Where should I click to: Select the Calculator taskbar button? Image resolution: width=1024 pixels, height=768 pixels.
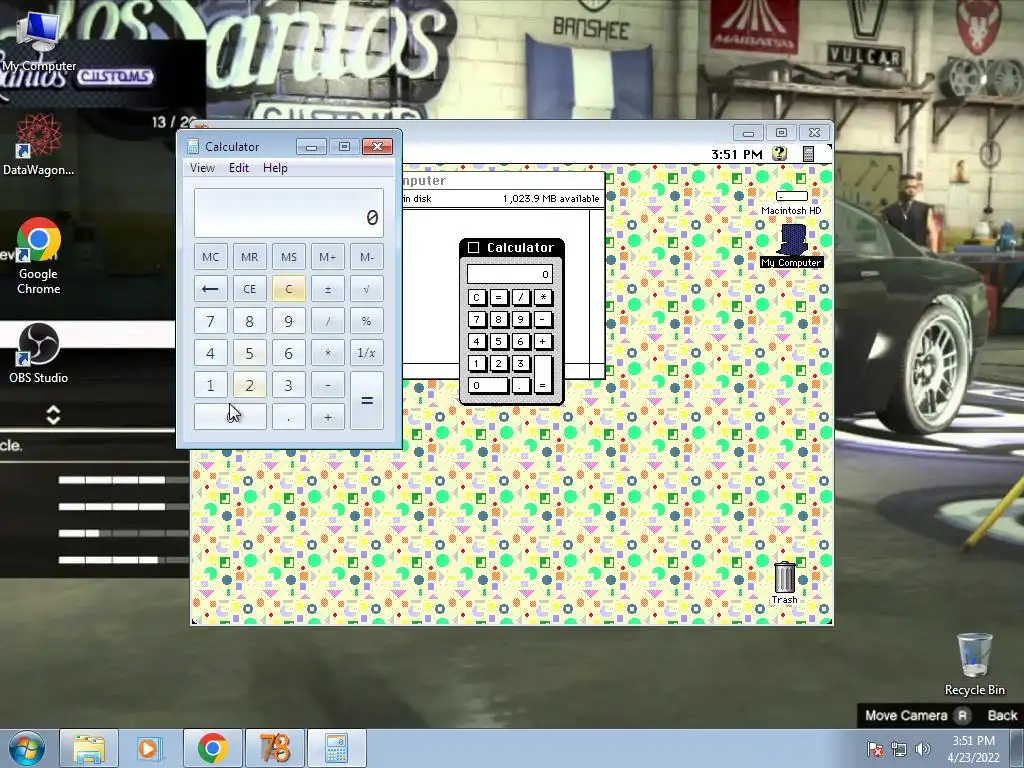[336, 748]
